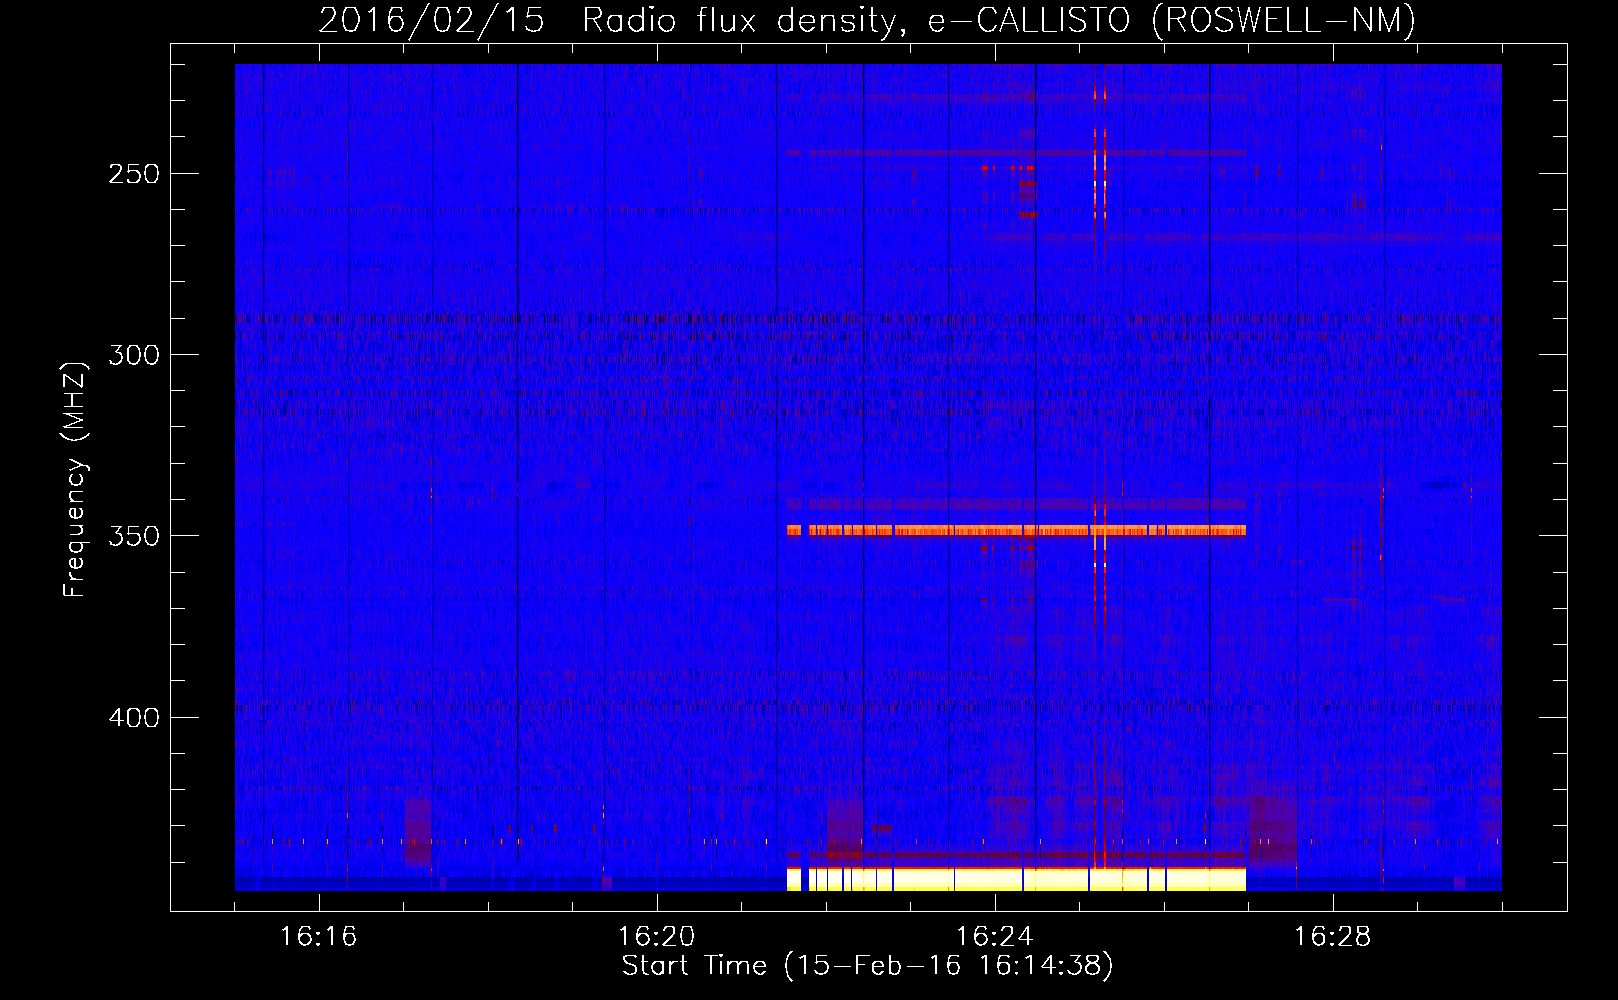Click the 250 frequency tick label
The height and width of the screenshot is (1000, 1618).
(x=134, y=174)
